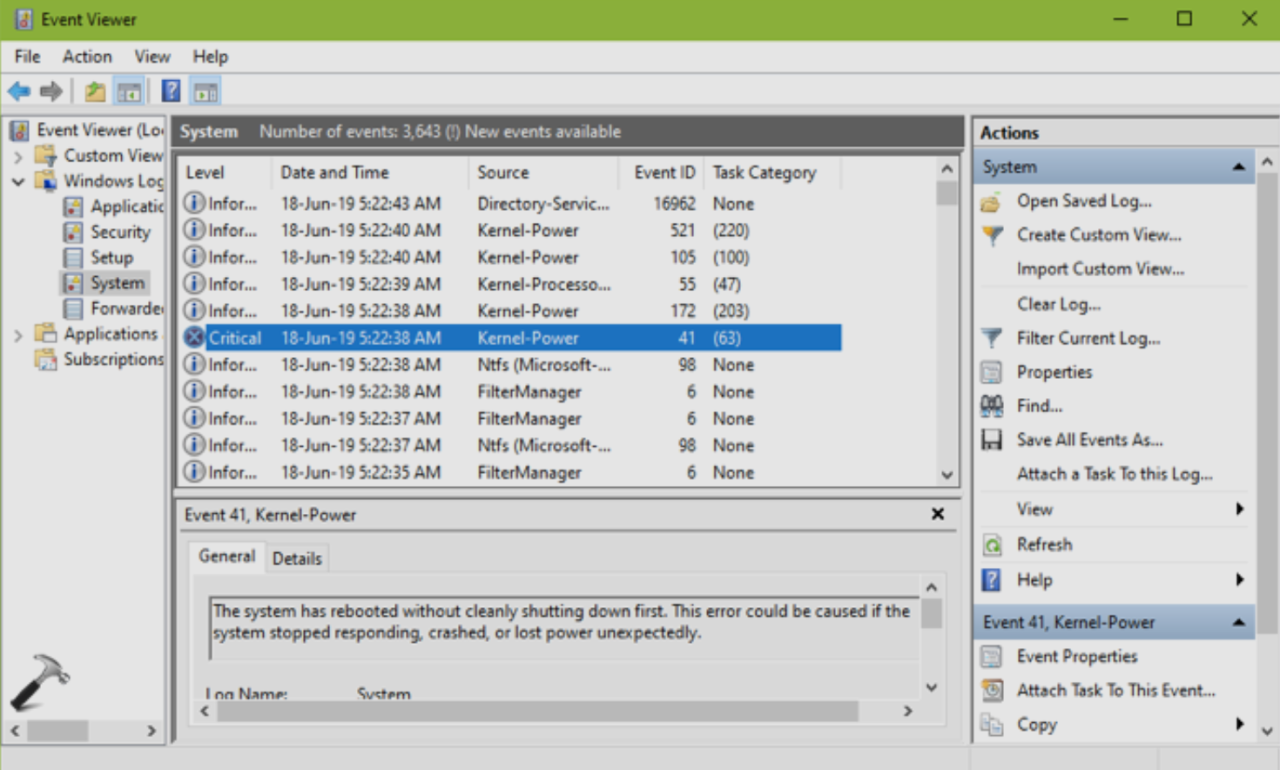The width and height of the screenshot is (1280, 770).
Task: Click Clear Log in Actions pane
Action: [x=1058, y=304]
